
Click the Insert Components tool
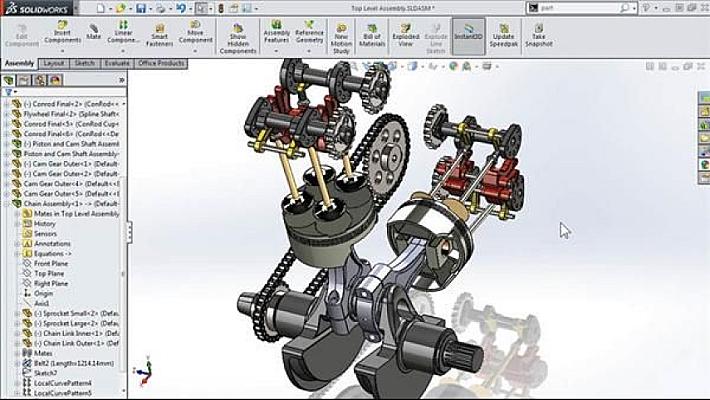tap(62, 32)
